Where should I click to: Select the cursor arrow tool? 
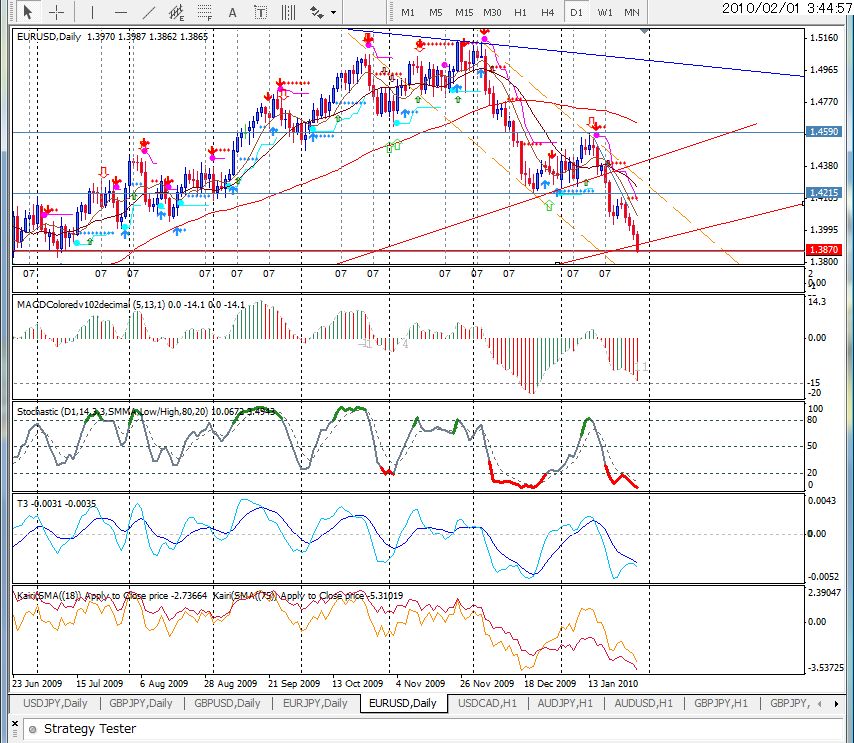point(28,11)
